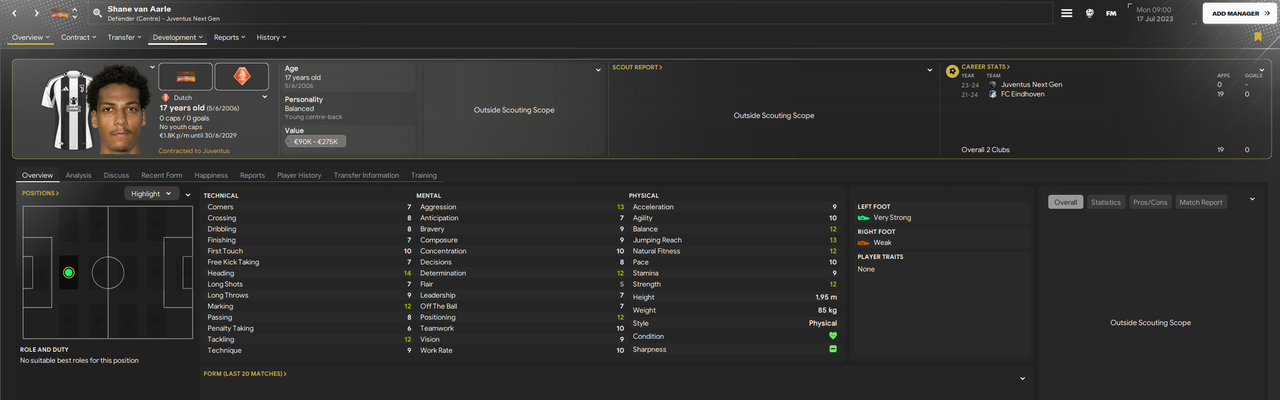Click the orange right foot icon

(864, 242)
